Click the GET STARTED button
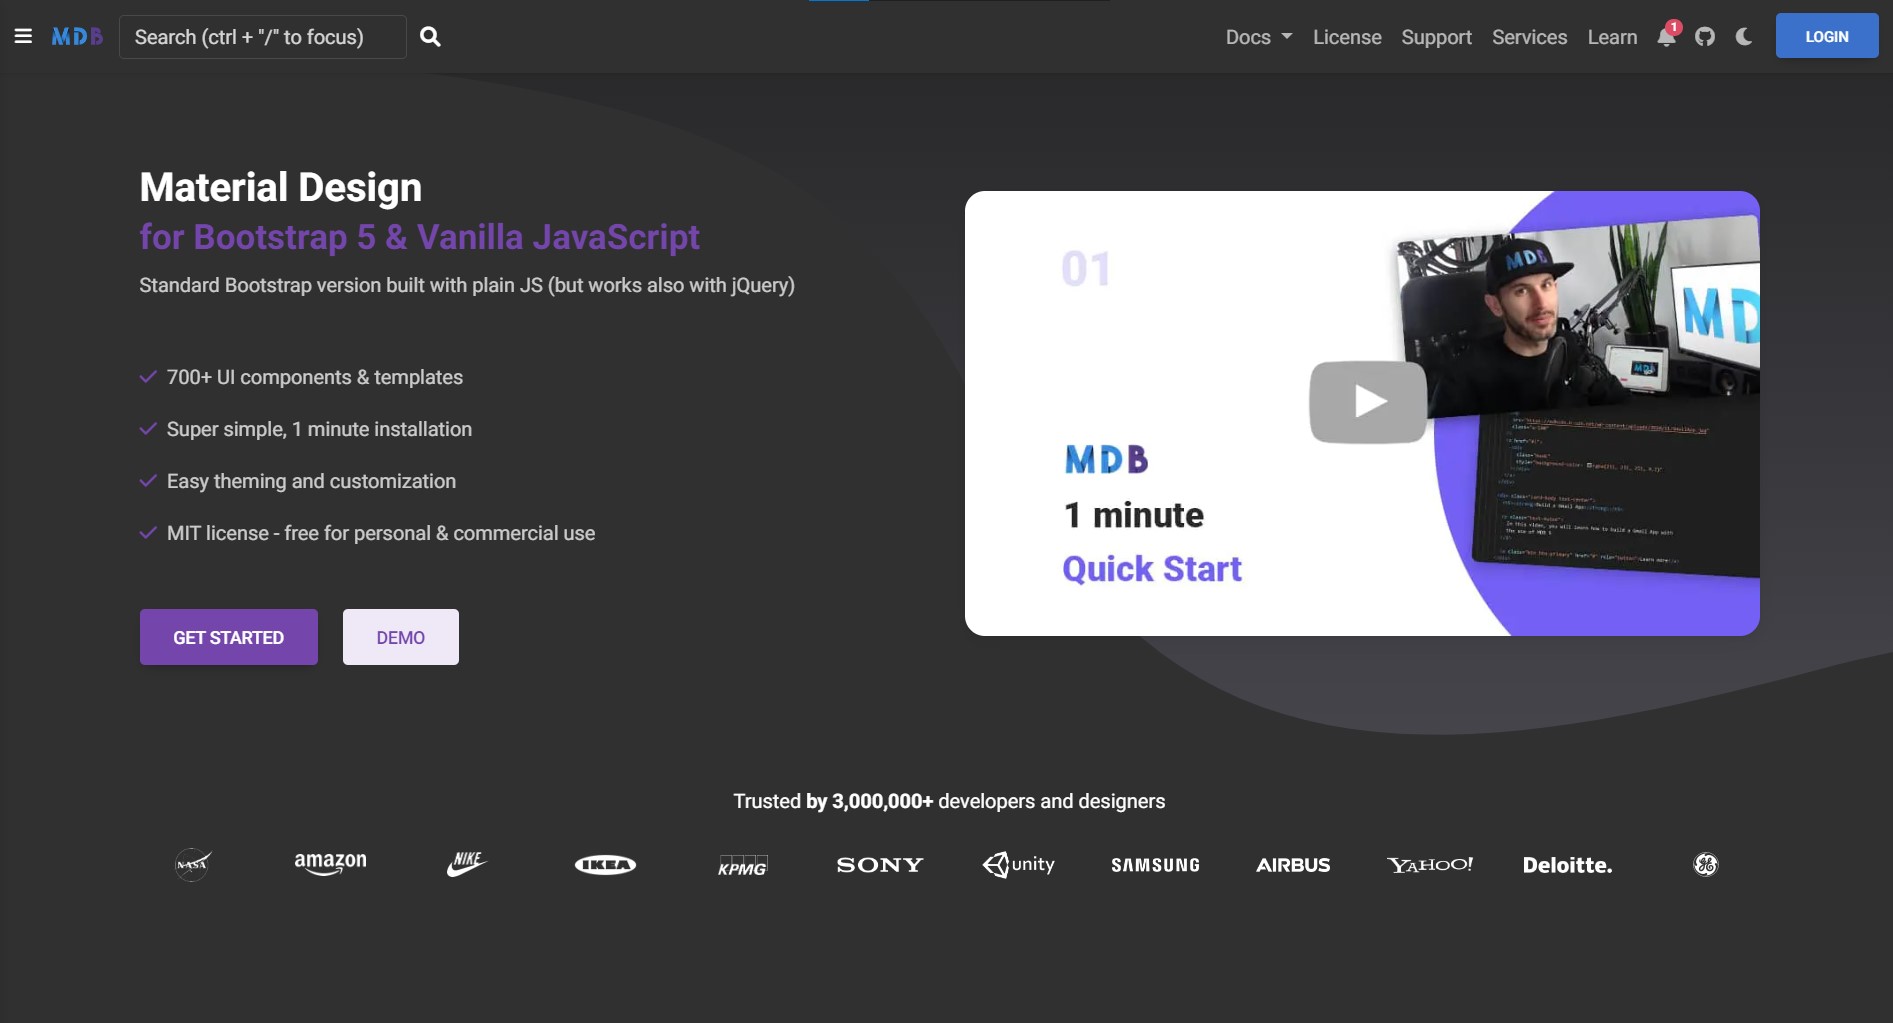Screen dimensions: 1893x1023 229,637
